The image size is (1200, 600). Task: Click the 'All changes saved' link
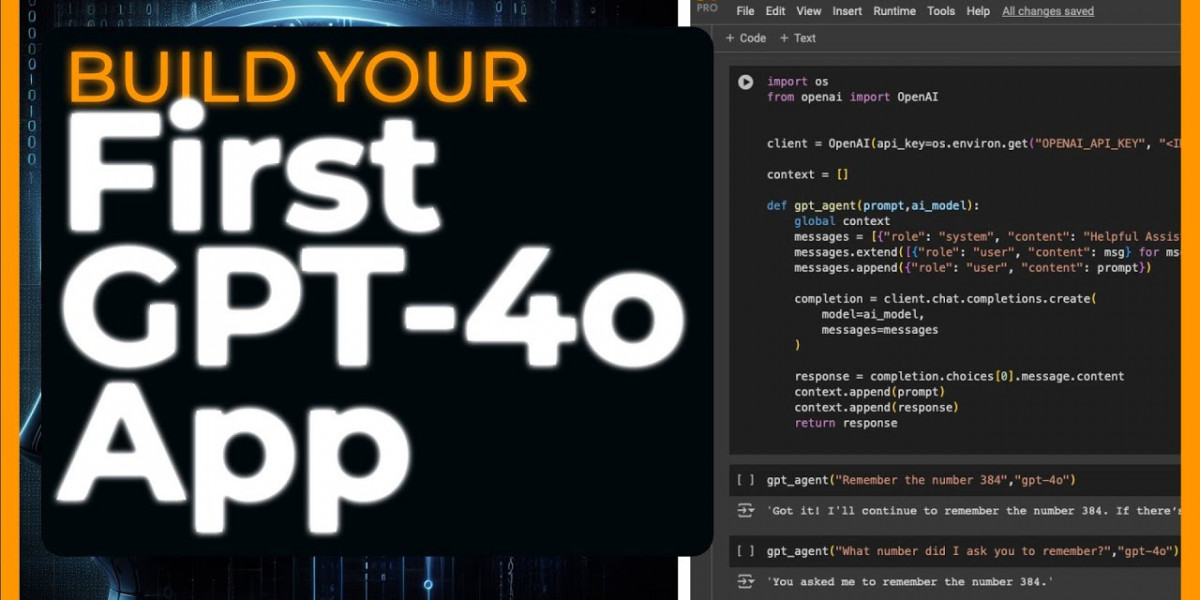click(1047, 11)
